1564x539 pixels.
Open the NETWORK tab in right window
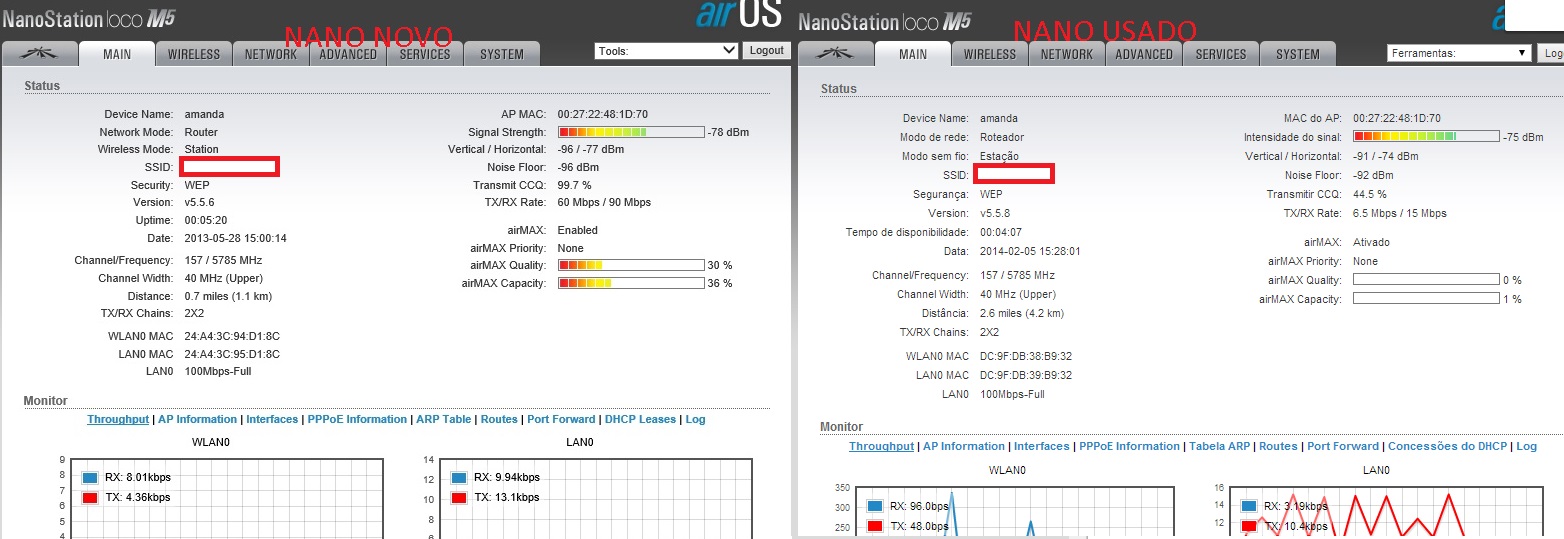pyautogui.click(x=1067, y=54)
